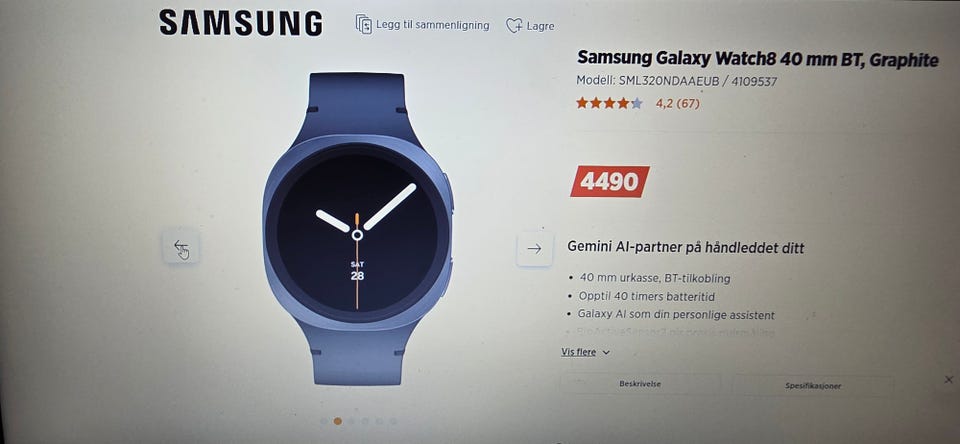Go to previous product image with left arrow
This screenshot has width=960, height=444.
[181, 247]
